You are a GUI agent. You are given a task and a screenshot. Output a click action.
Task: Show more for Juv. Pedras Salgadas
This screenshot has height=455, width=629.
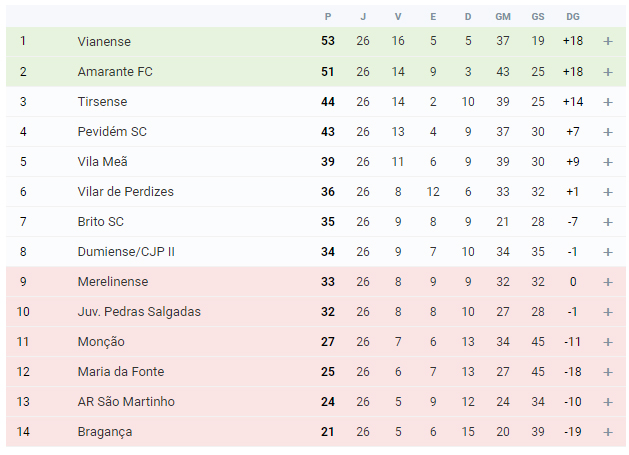click(608, 312)
